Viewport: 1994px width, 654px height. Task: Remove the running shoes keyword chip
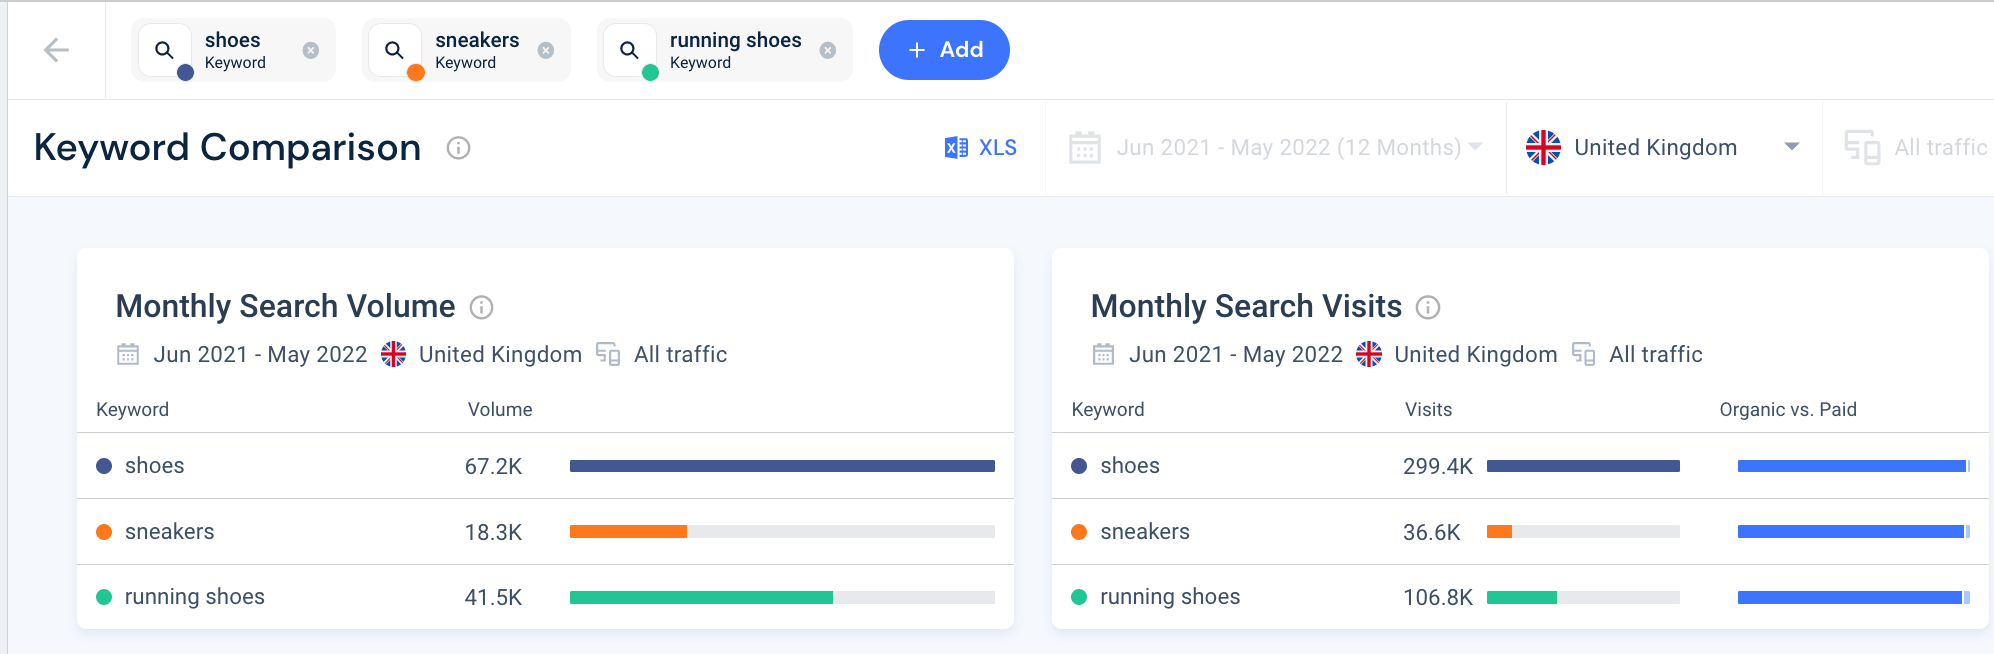828,50
